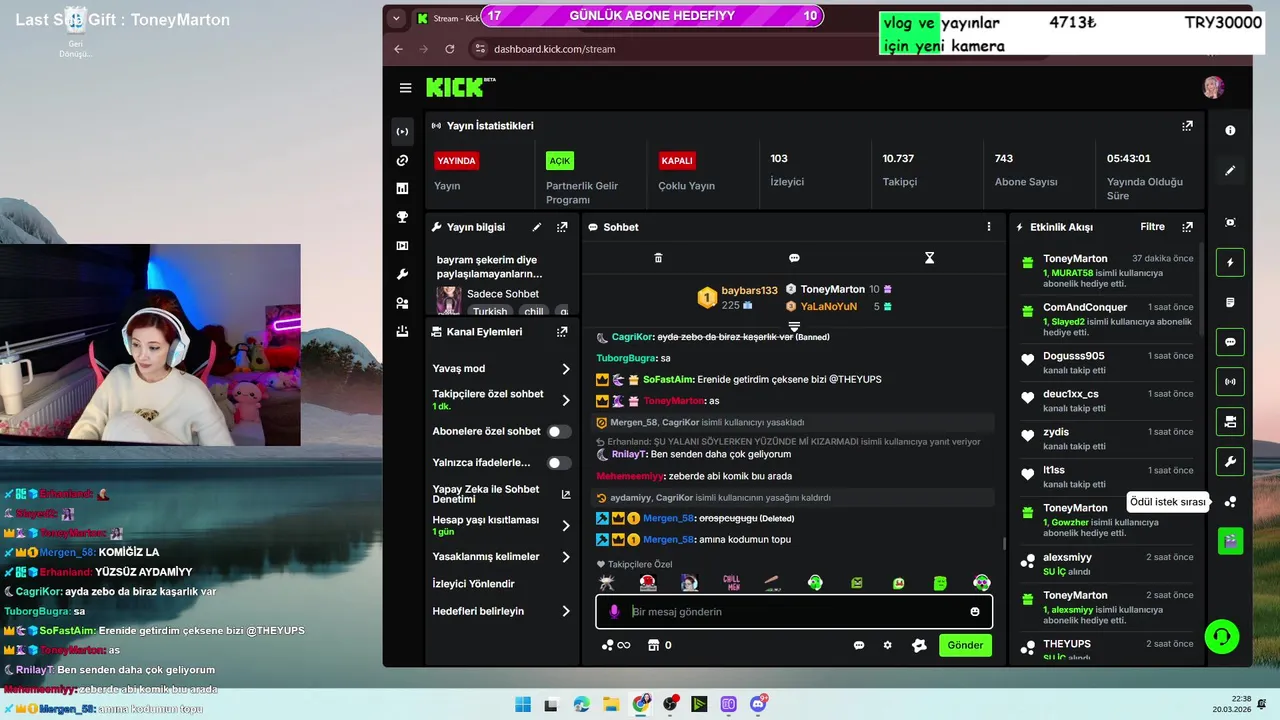The image size is (1280, 720).
Task: Click the Kick logo
Action: pos(460,87)
